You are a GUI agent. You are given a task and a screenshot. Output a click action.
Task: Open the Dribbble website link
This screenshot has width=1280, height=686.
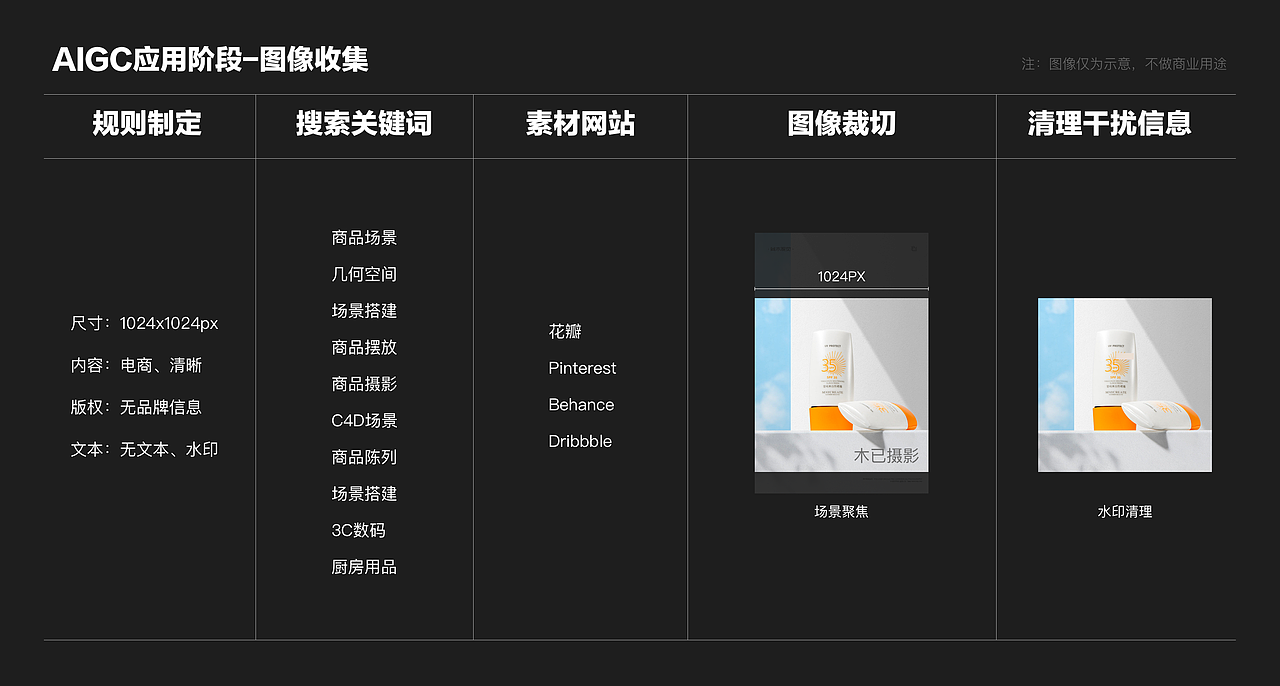point(580,440)
